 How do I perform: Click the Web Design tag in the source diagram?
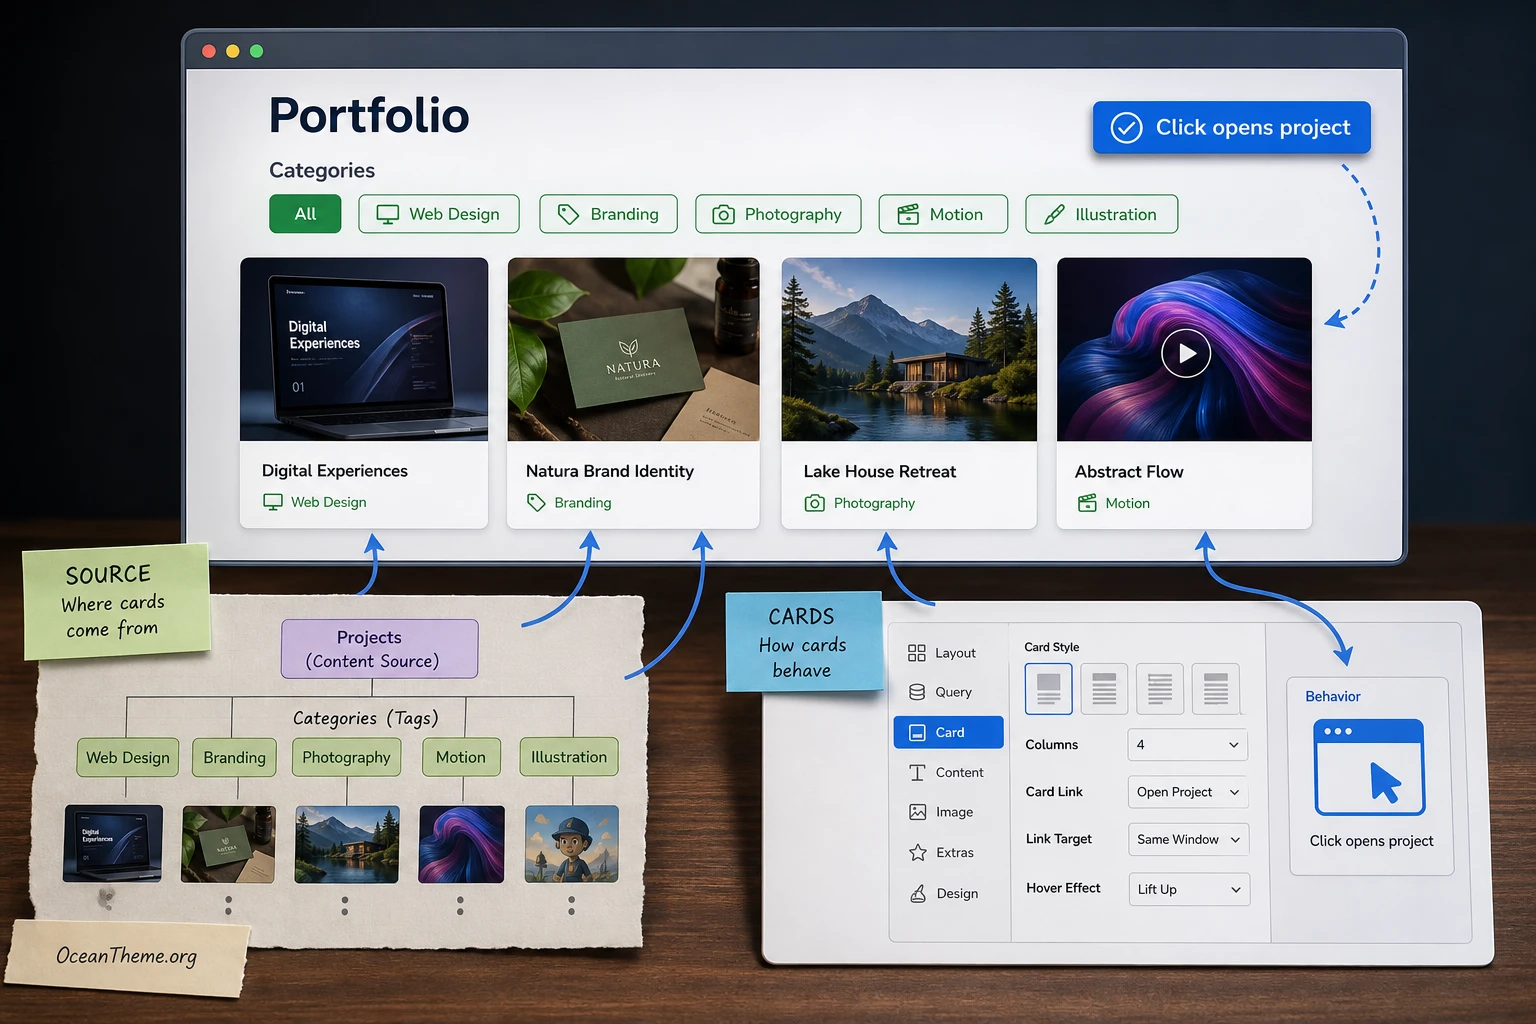click(x=128, y=757)
